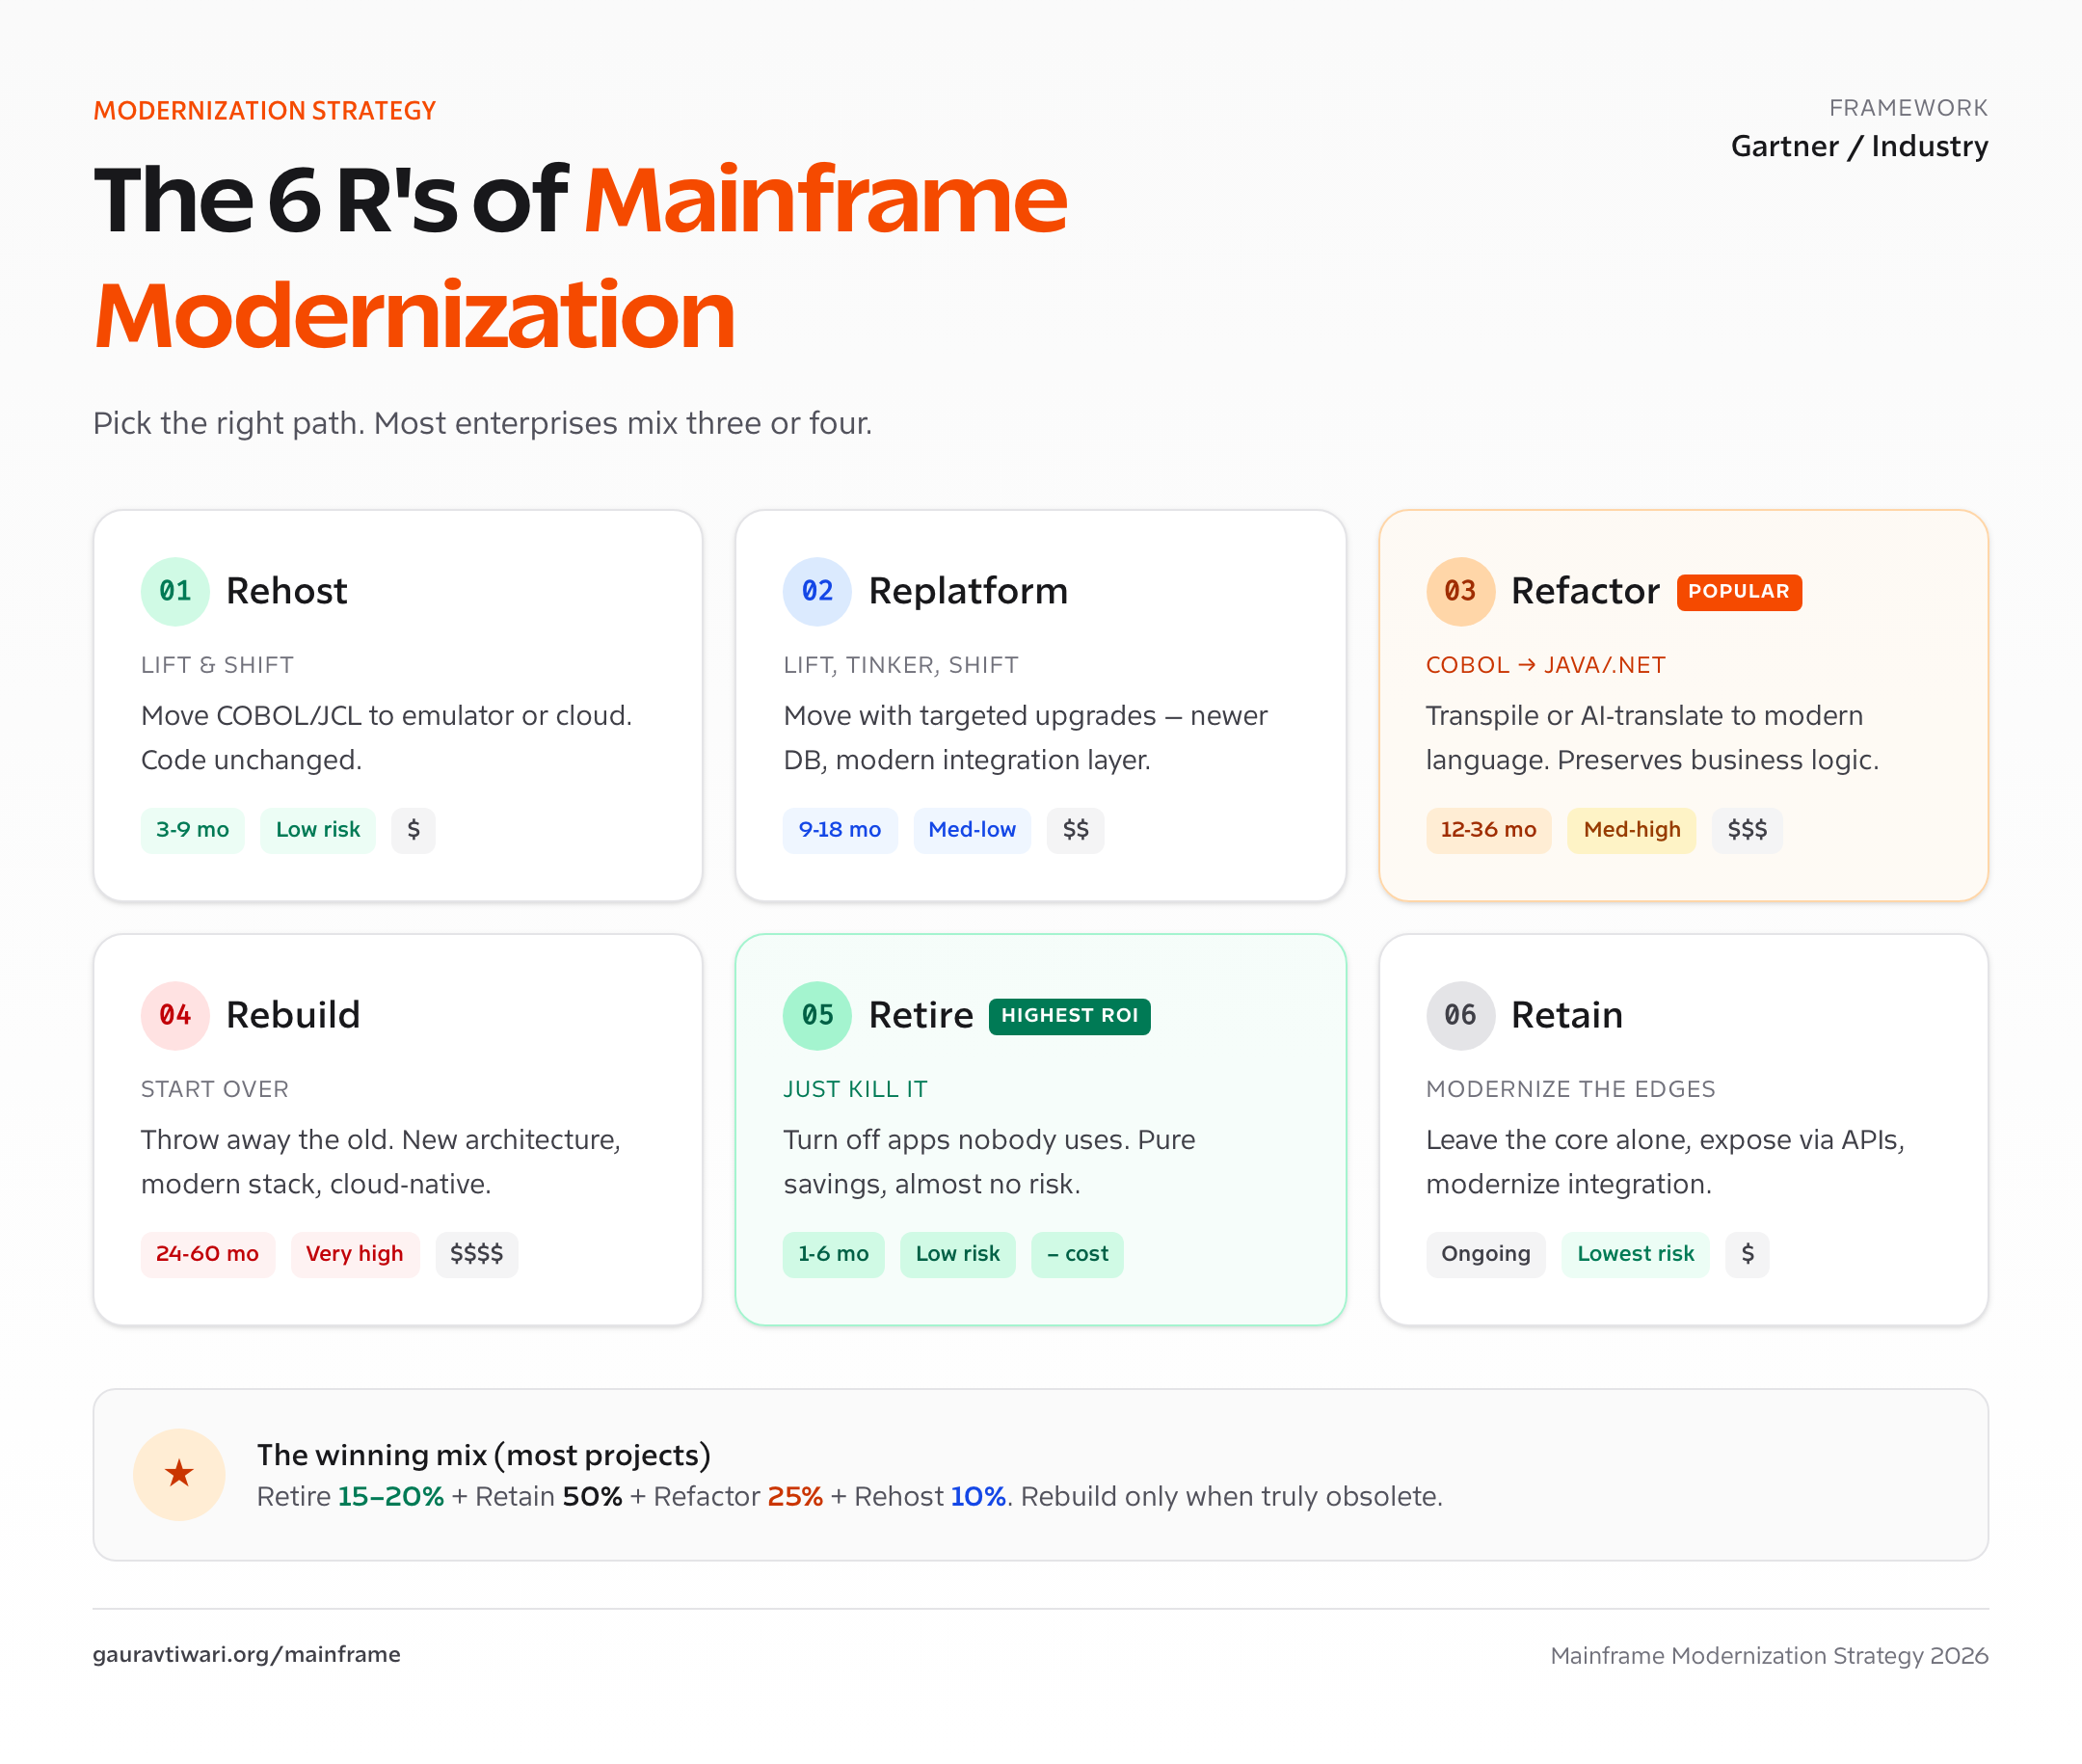Image resolution: width=2082 pixels, height=1764 pixels.
Task: Click the 01 number badge on Rehost
Action: [x=175, y=591]
